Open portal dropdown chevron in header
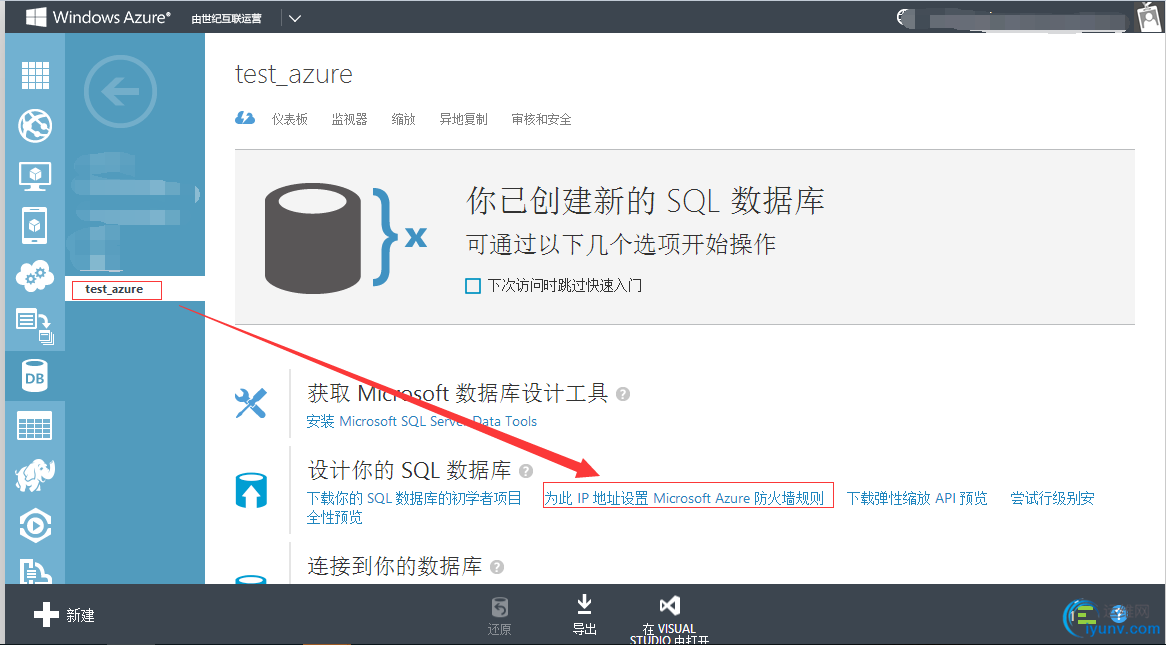The width and height of the screenshot is (1166, 645). point(295,18)
